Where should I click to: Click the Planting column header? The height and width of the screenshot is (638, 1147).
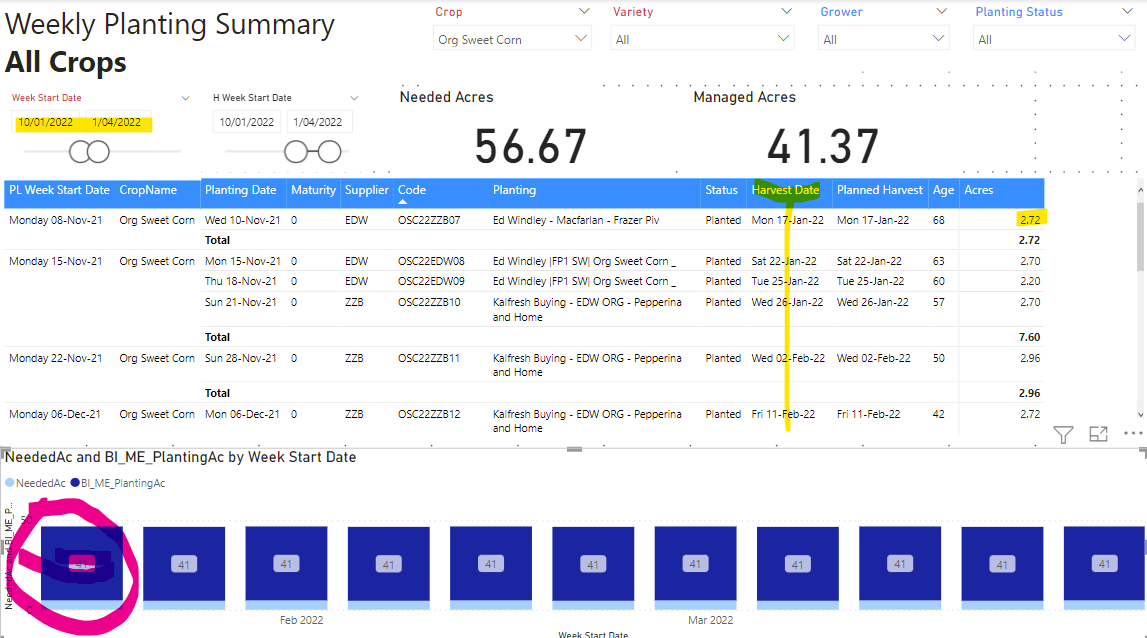(514, 190)
